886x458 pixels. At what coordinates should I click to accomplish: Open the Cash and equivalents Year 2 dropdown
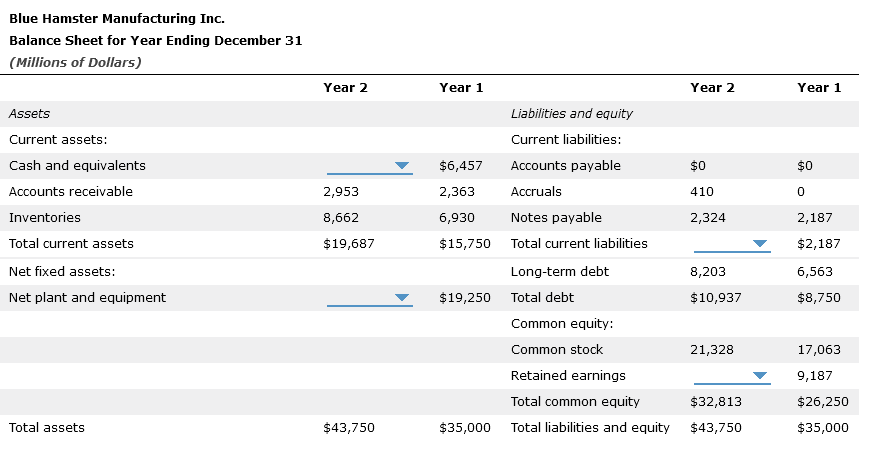[x=369, y=166]
